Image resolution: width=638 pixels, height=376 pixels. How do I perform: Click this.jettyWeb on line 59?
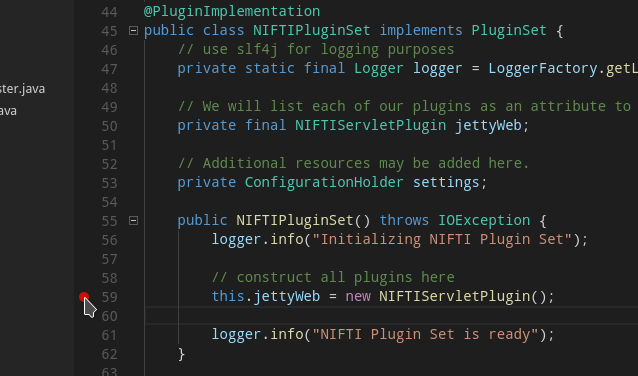click(x=266, y=296)
